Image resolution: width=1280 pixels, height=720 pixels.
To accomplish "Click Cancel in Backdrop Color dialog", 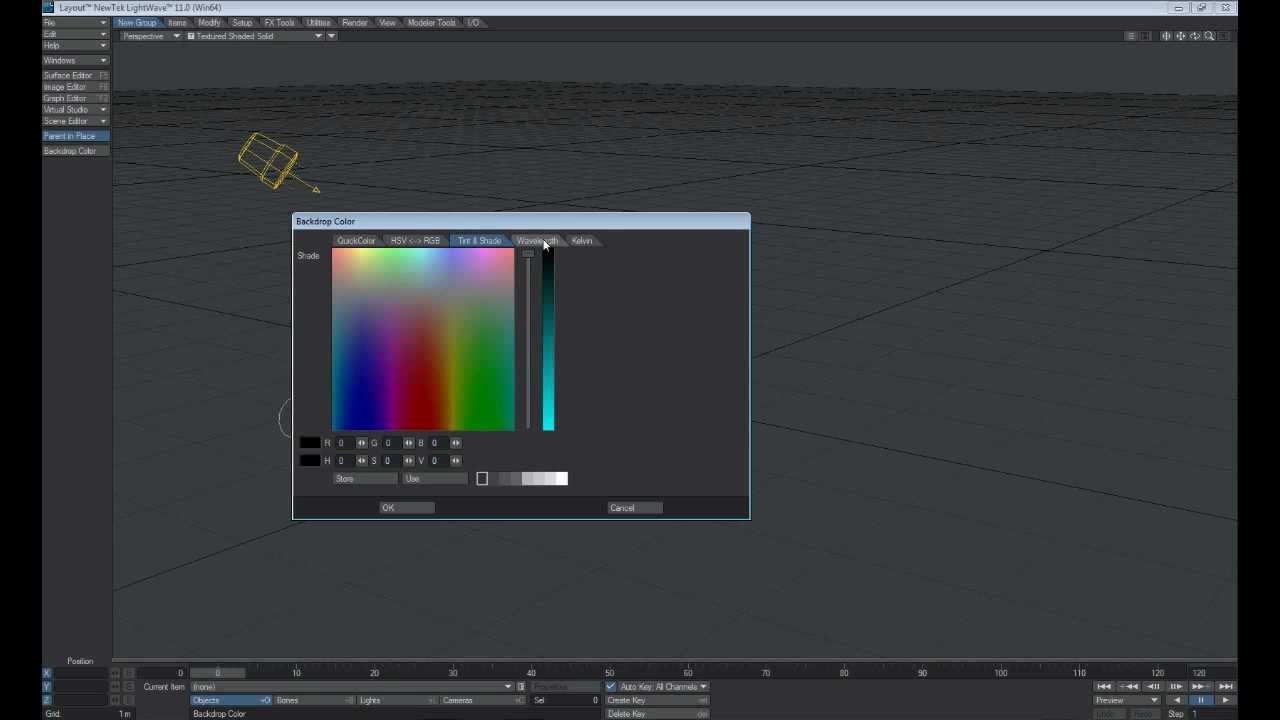I will pyautogui.click(x=635, y=508).
